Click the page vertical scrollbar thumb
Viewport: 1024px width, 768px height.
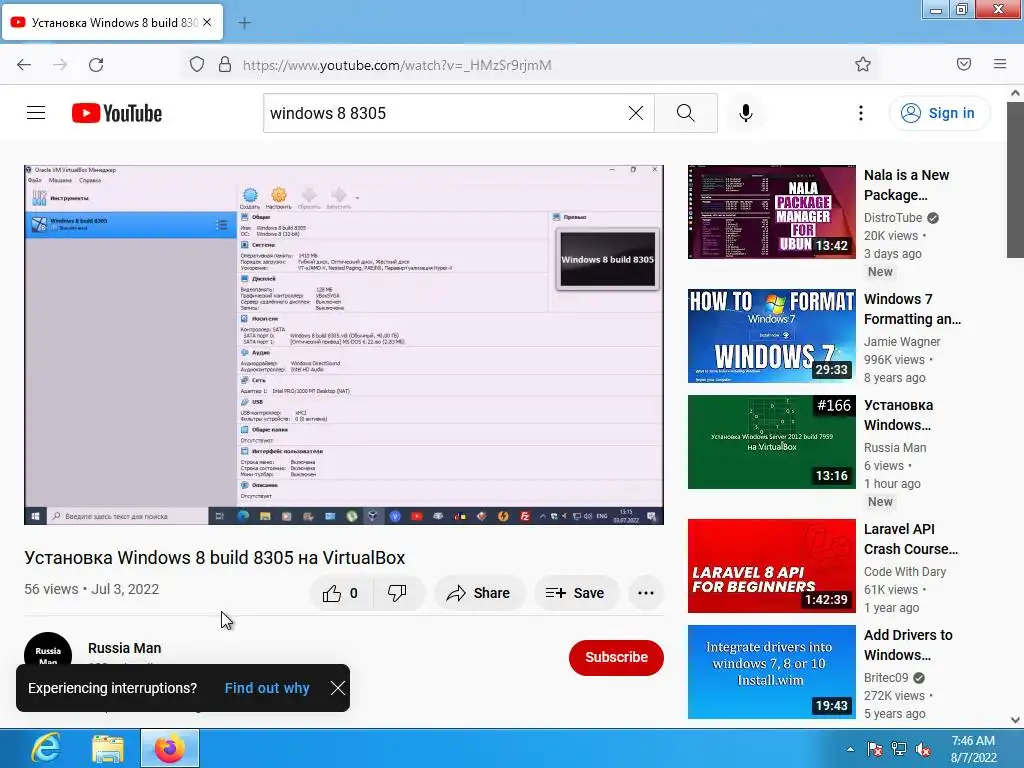pyautogui.click(x=1016, y=180)
